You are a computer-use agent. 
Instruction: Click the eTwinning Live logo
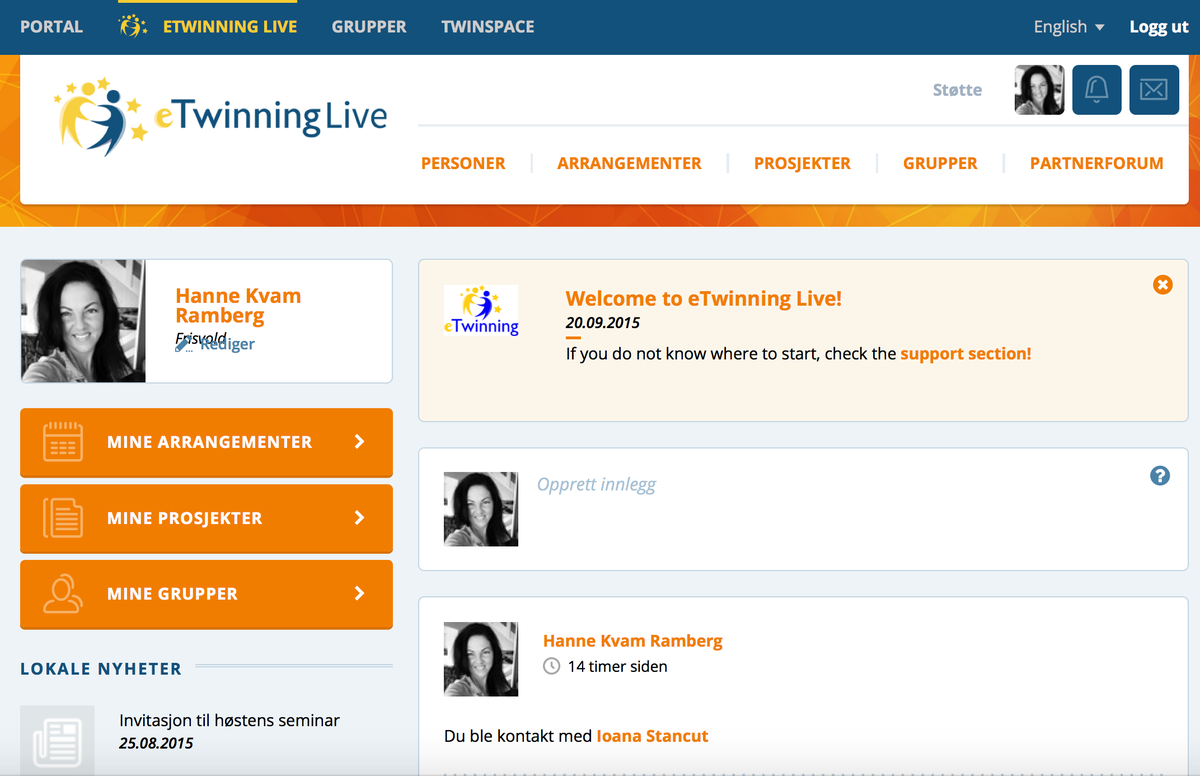click(x=221, y=118)
